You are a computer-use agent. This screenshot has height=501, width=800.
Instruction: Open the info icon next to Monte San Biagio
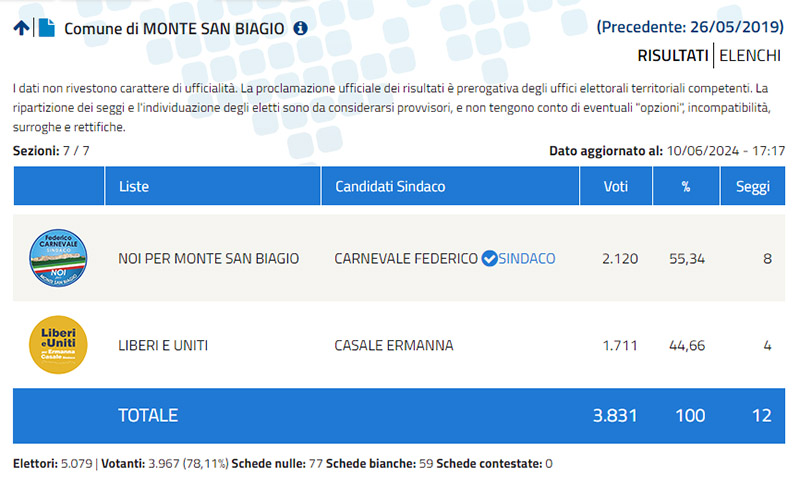point(300,28)
